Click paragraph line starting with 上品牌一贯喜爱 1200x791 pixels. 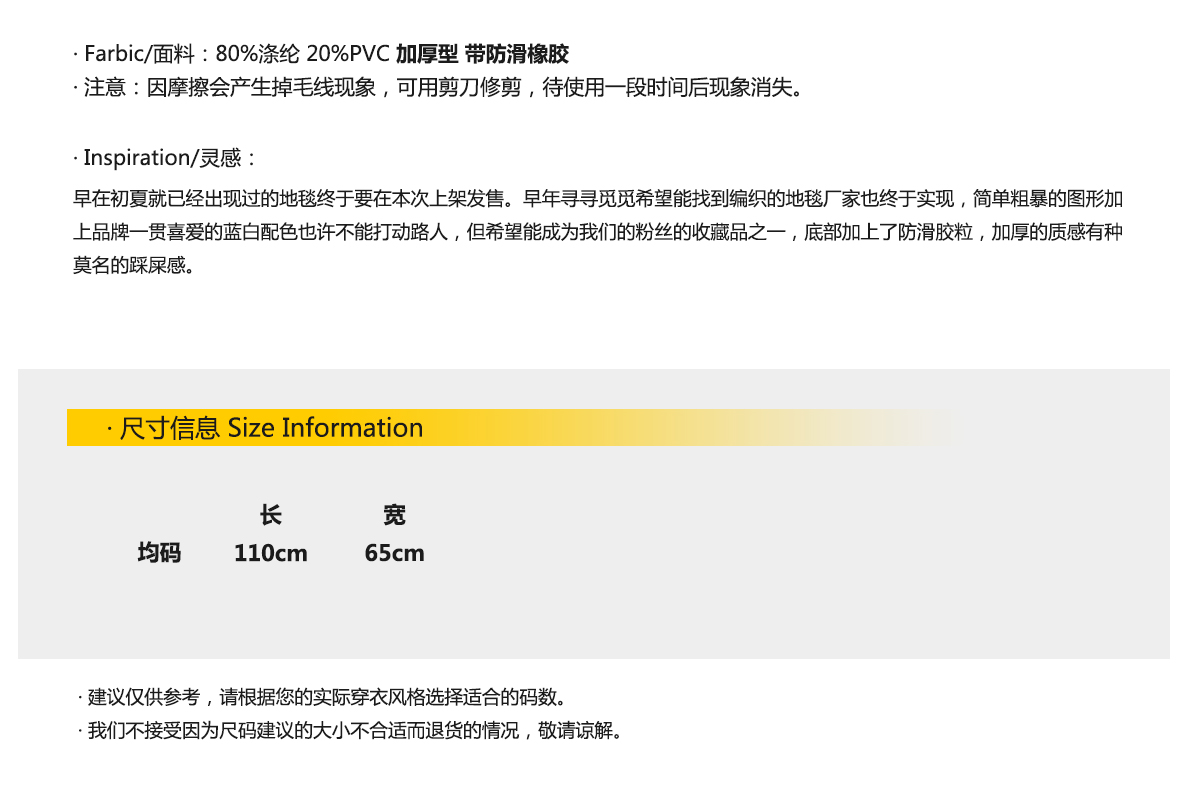(590, 233)
